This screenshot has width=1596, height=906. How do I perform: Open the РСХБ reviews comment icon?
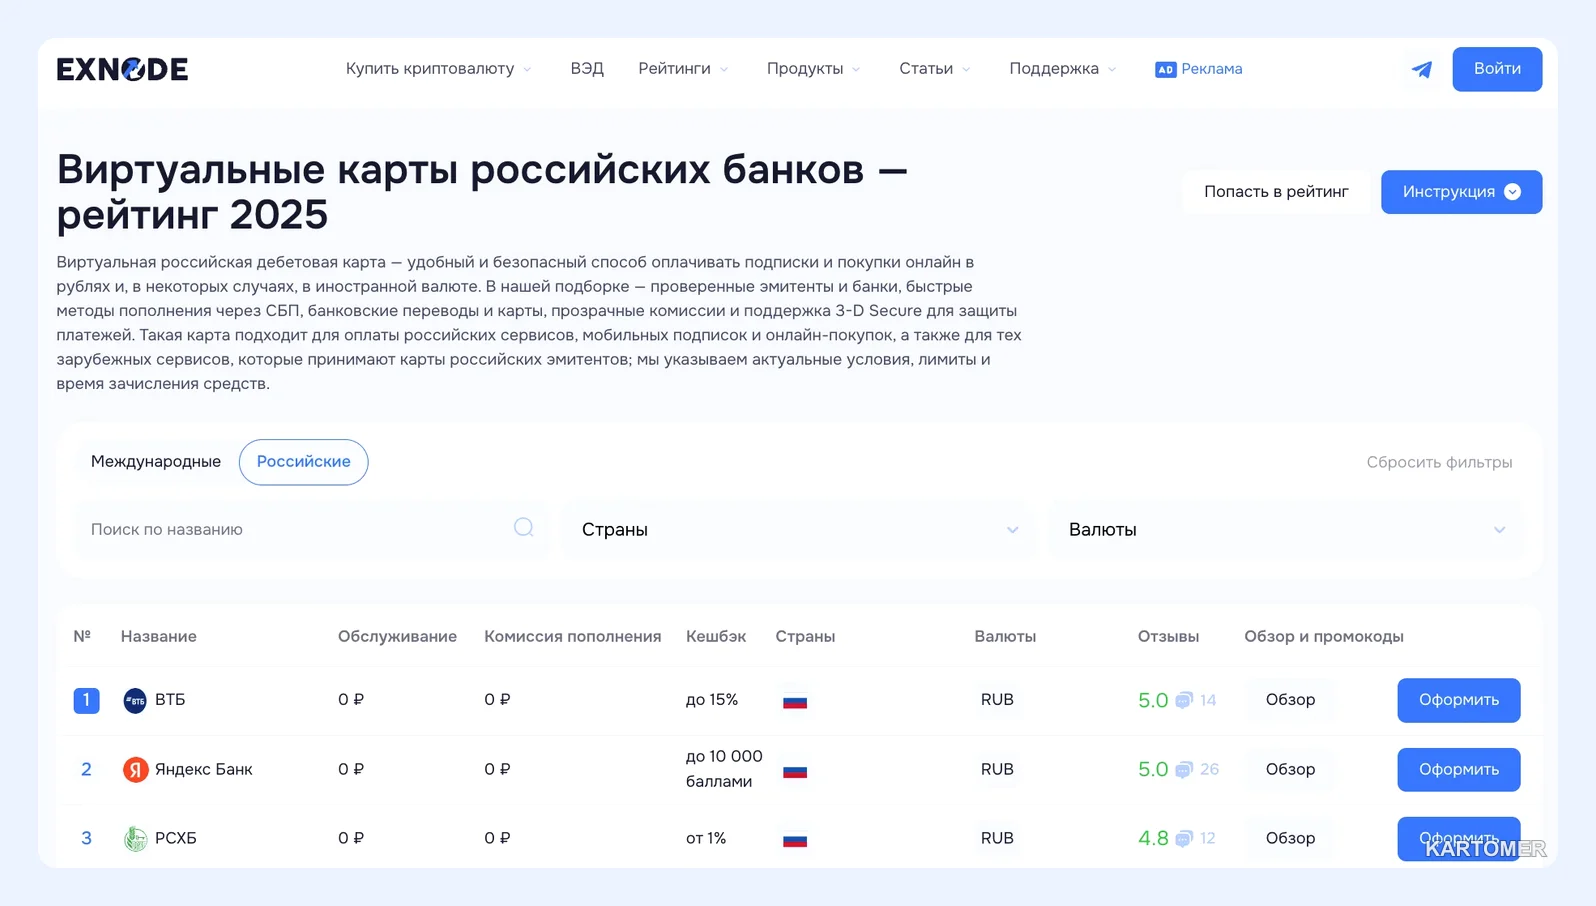click(x=1184, y=838)
